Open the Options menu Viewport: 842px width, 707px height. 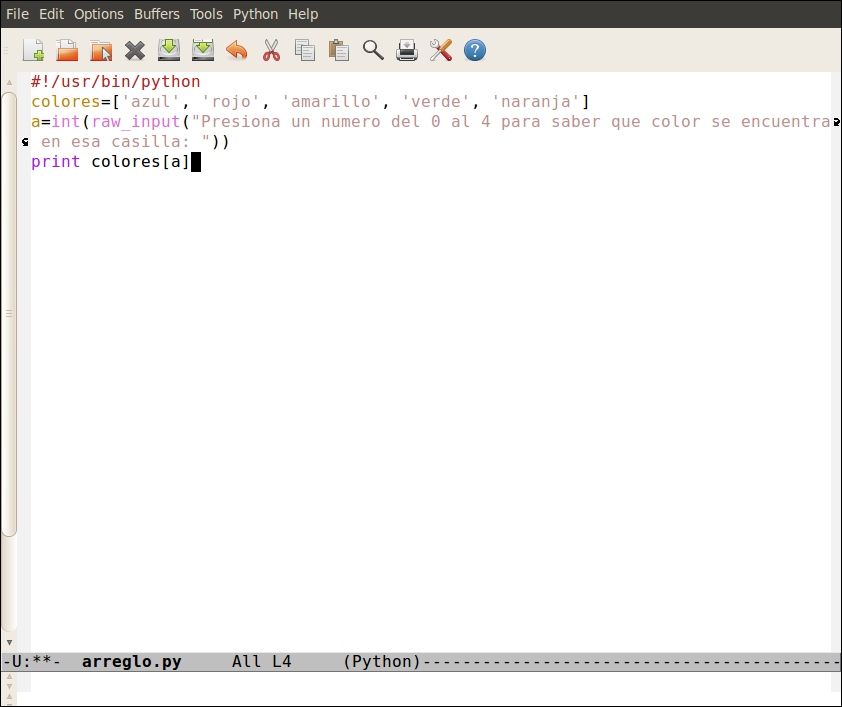point(99,14)
